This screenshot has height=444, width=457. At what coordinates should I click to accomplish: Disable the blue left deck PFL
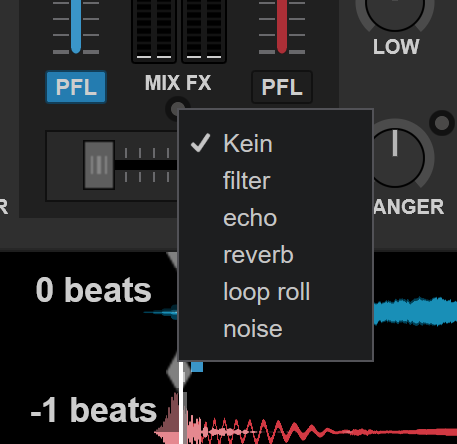[x=76, y=87]
